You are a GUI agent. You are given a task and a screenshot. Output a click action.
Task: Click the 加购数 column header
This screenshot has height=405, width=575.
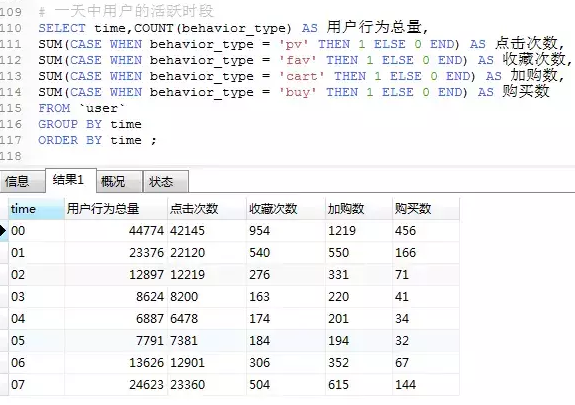coord(359,209)
